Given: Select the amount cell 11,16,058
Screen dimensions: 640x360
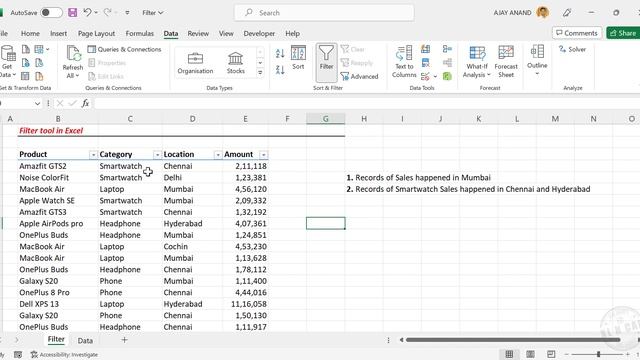Looking at the screenshot, I should 245,304.
